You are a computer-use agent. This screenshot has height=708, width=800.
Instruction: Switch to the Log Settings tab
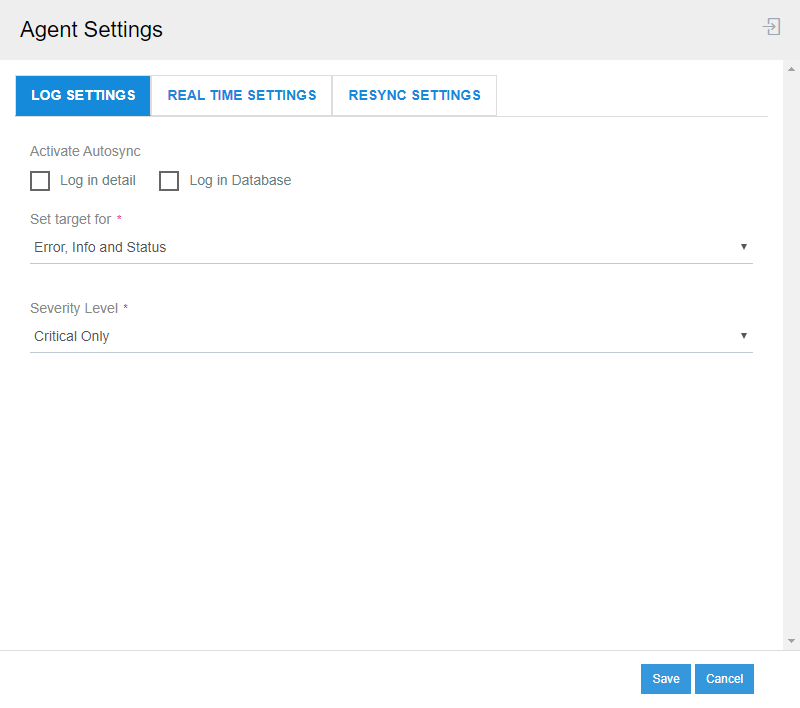tap(83, 96)
